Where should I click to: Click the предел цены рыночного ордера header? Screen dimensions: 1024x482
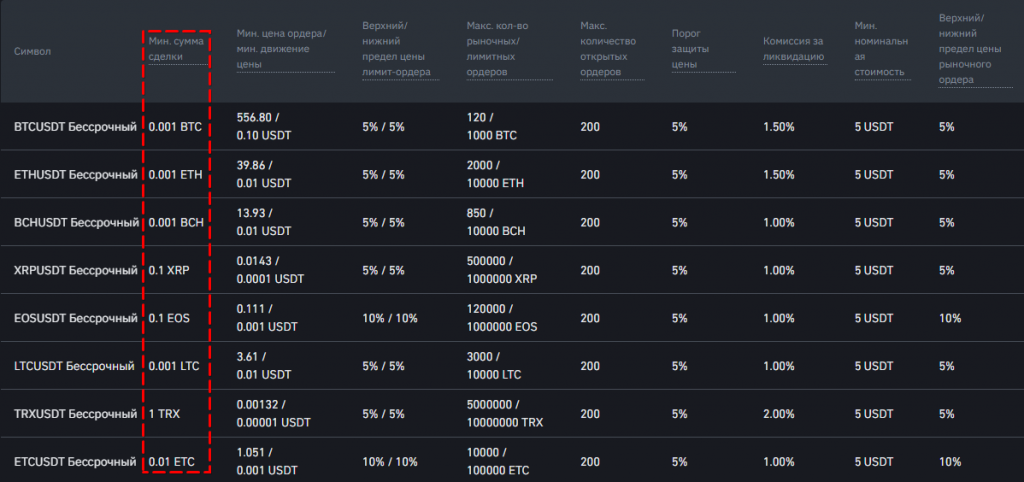(972, 49)
